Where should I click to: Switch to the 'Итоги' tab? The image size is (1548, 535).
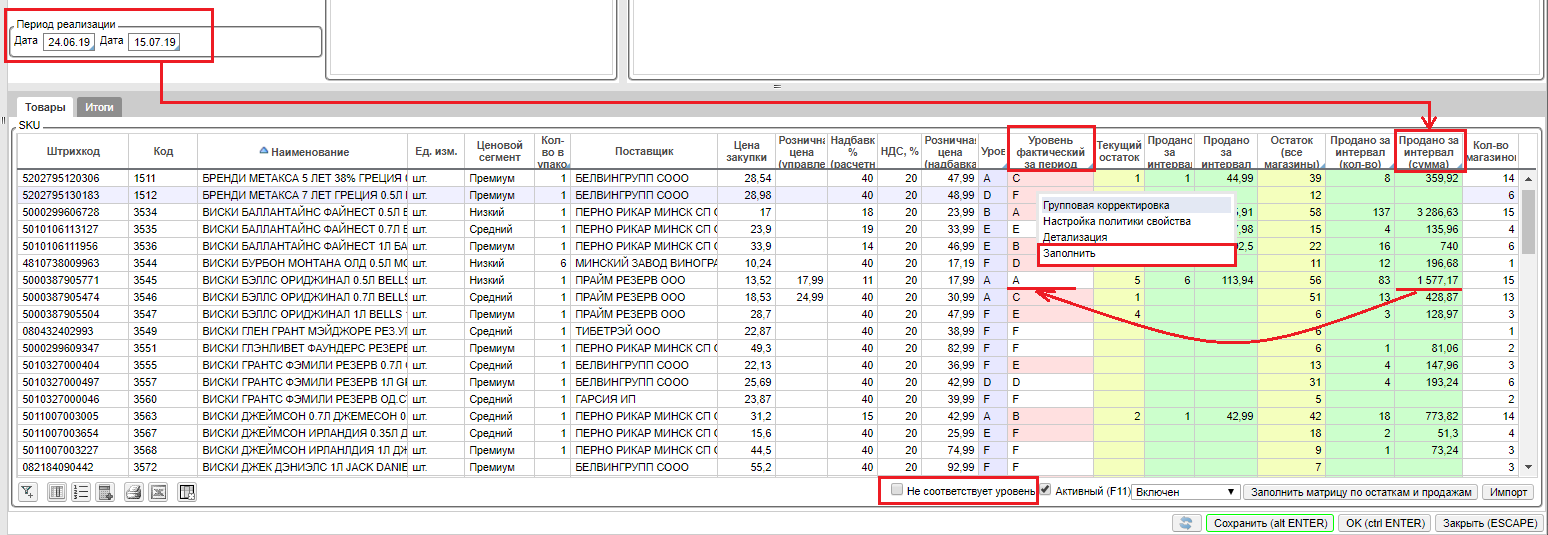[99, 107]
